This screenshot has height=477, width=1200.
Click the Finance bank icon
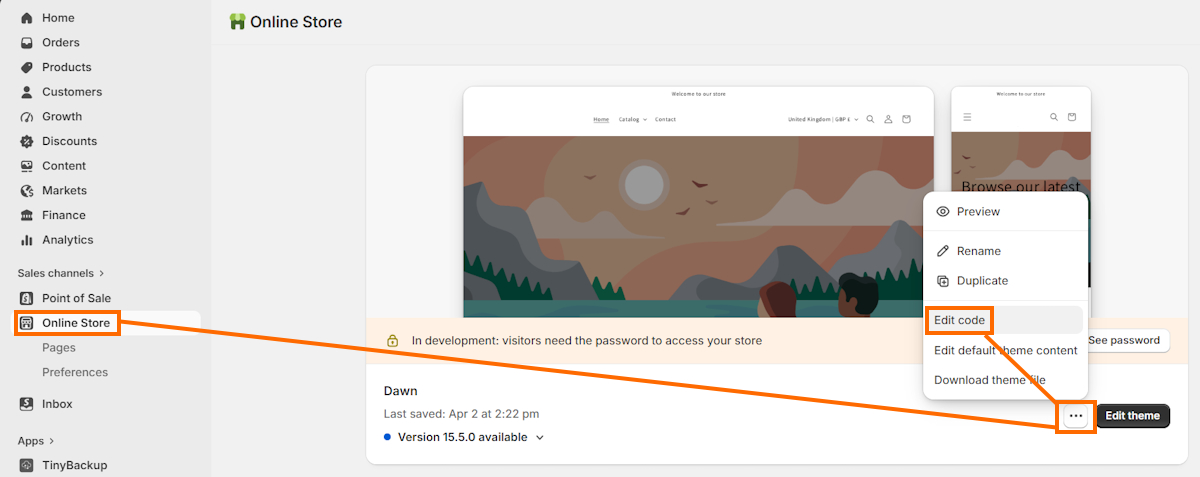coord(27,215)
